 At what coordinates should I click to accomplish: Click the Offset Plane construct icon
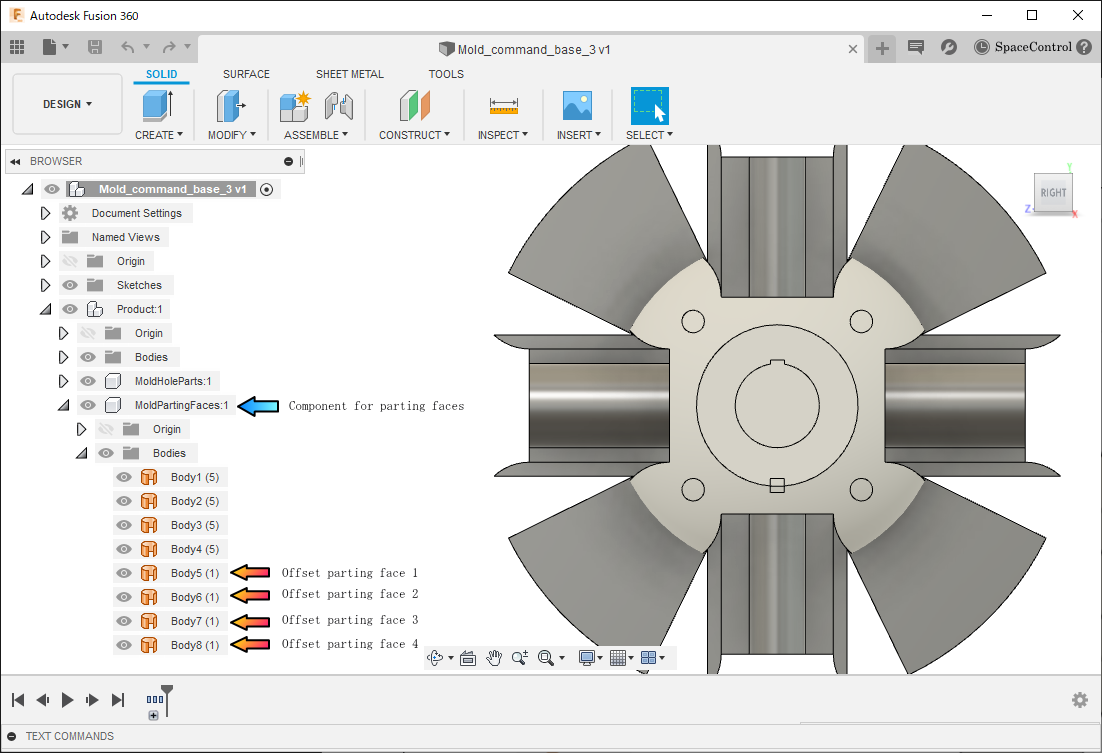pos(414,106)
